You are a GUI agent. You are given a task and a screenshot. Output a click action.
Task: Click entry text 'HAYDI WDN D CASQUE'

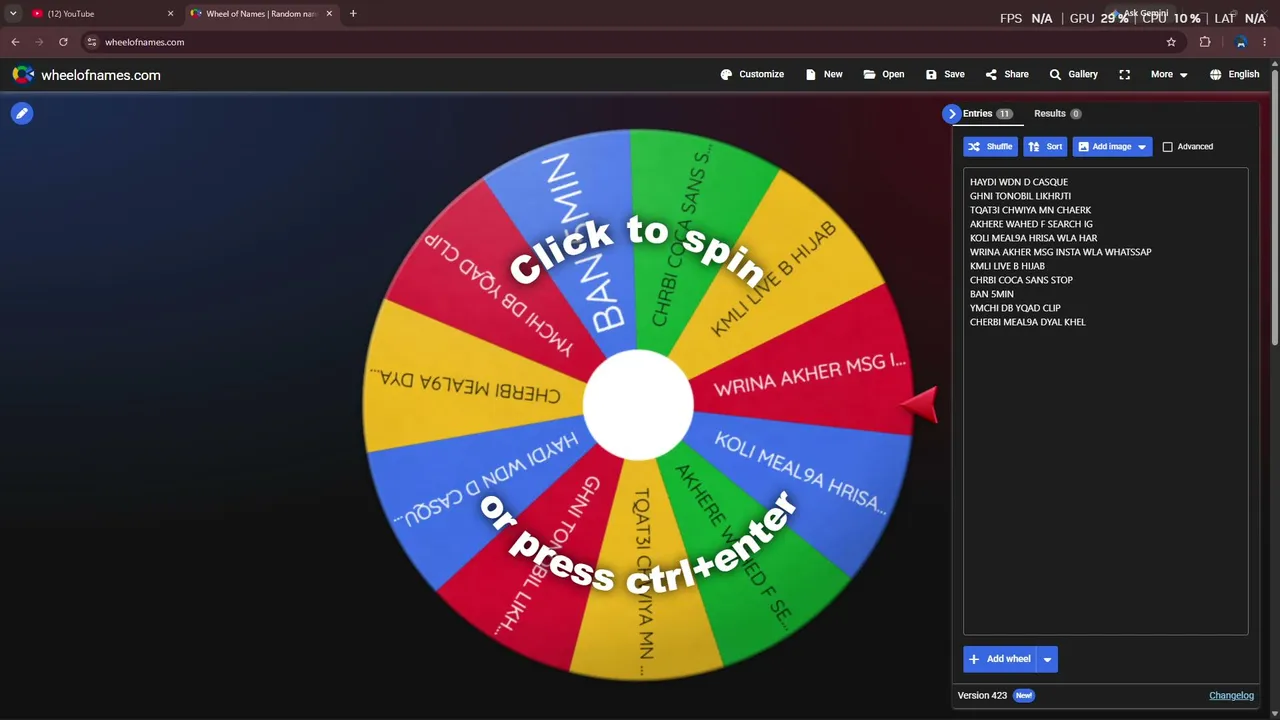coord(1018,182)
